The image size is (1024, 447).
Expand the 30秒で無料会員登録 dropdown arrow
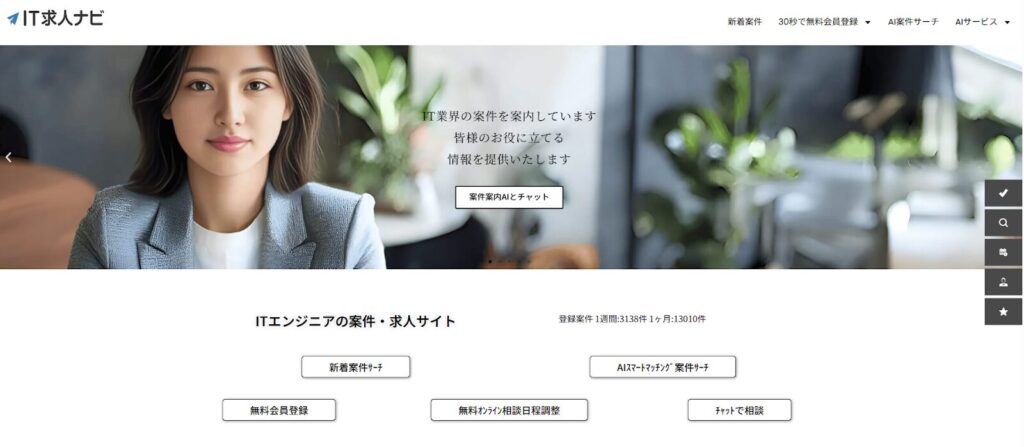point(868,22)
